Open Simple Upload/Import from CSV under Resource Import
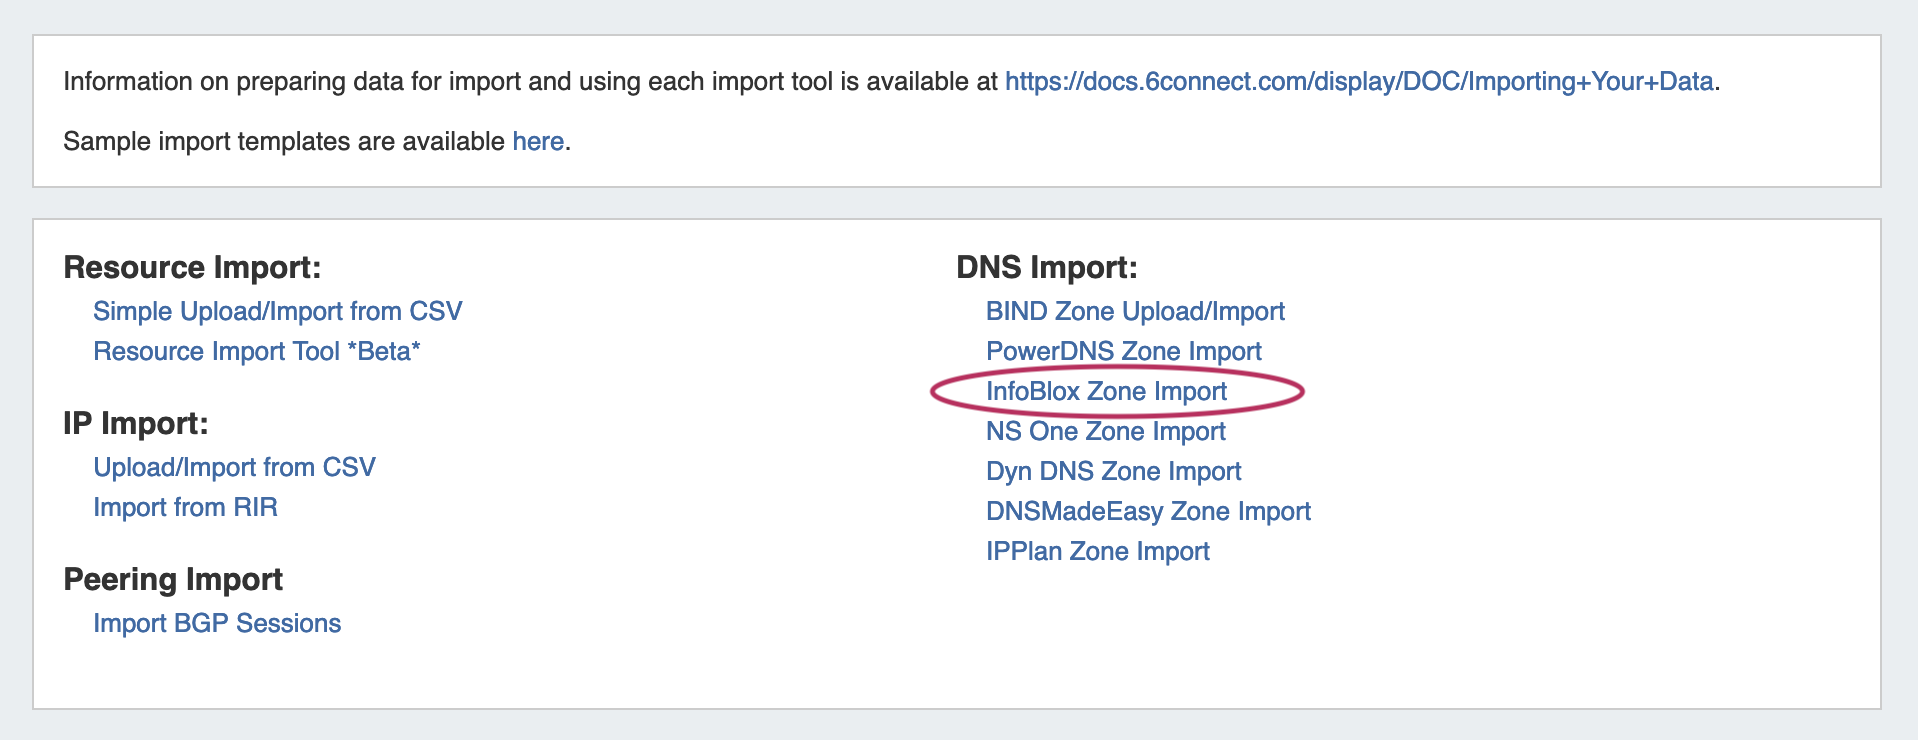Image resolution: width=1918 pixels, height=740 pixels. [x=277, y=312]
